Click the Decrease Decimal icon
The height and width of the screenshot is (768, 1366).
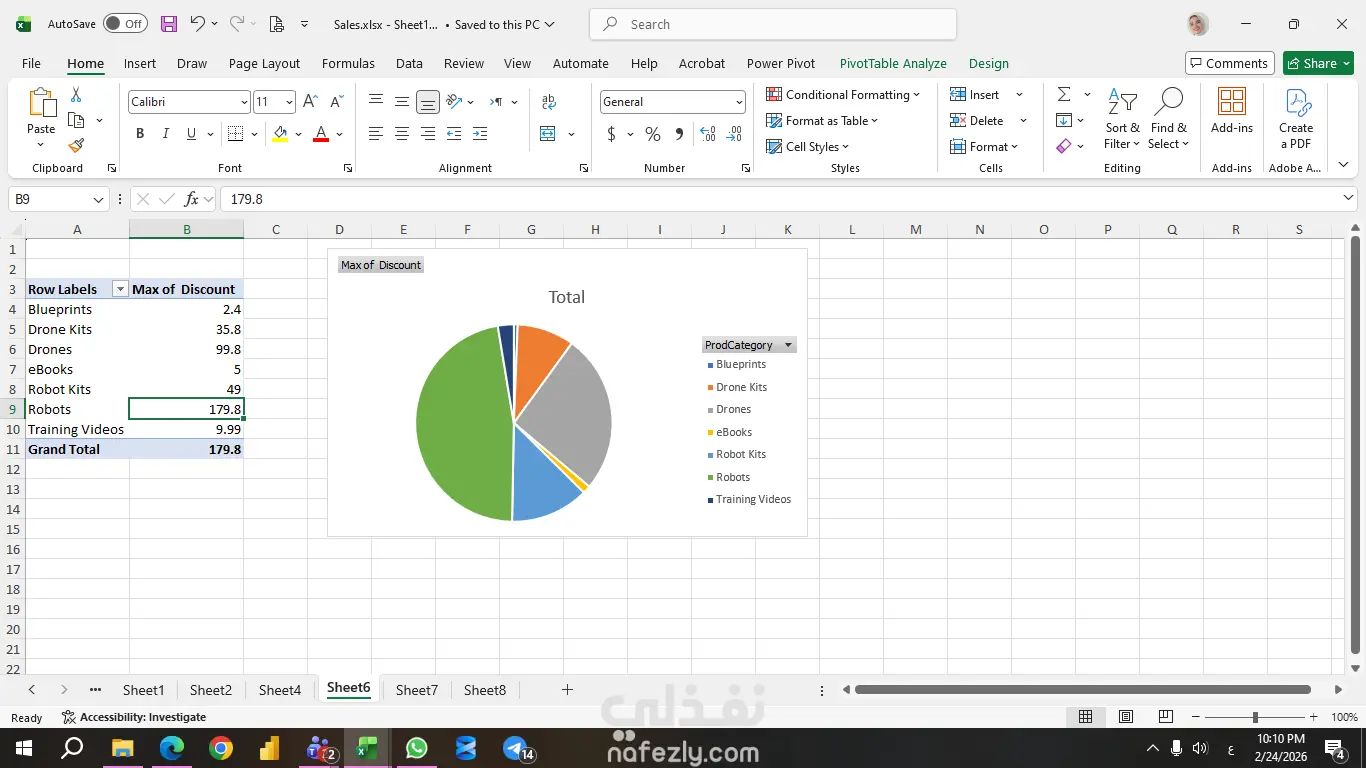[x=735, y=134]
